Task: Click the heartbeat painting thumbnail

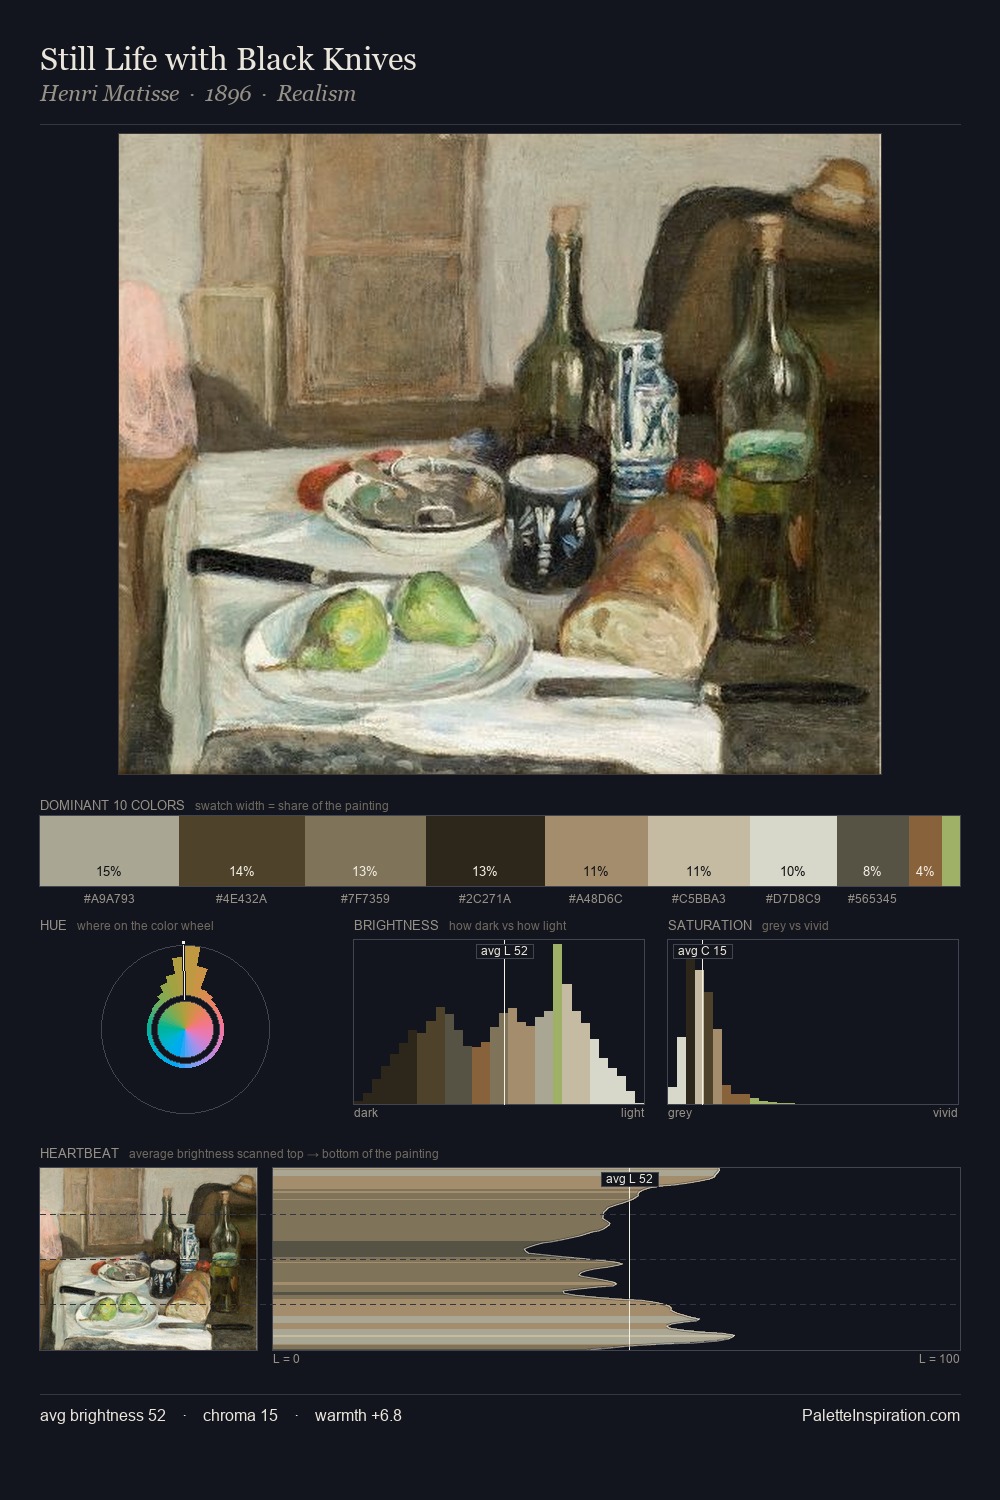Action: pos(148,1259)
